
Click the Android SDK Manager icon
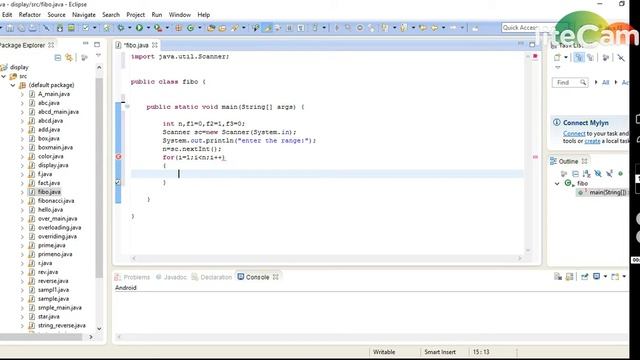[x=60, y=28]
